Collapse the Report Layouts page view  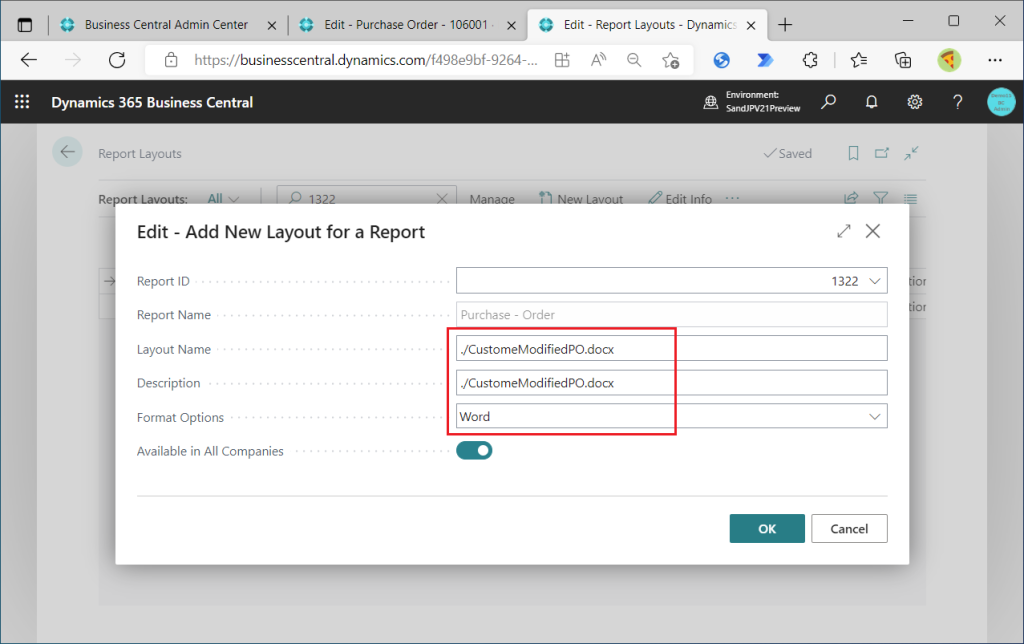coord(911,153)
